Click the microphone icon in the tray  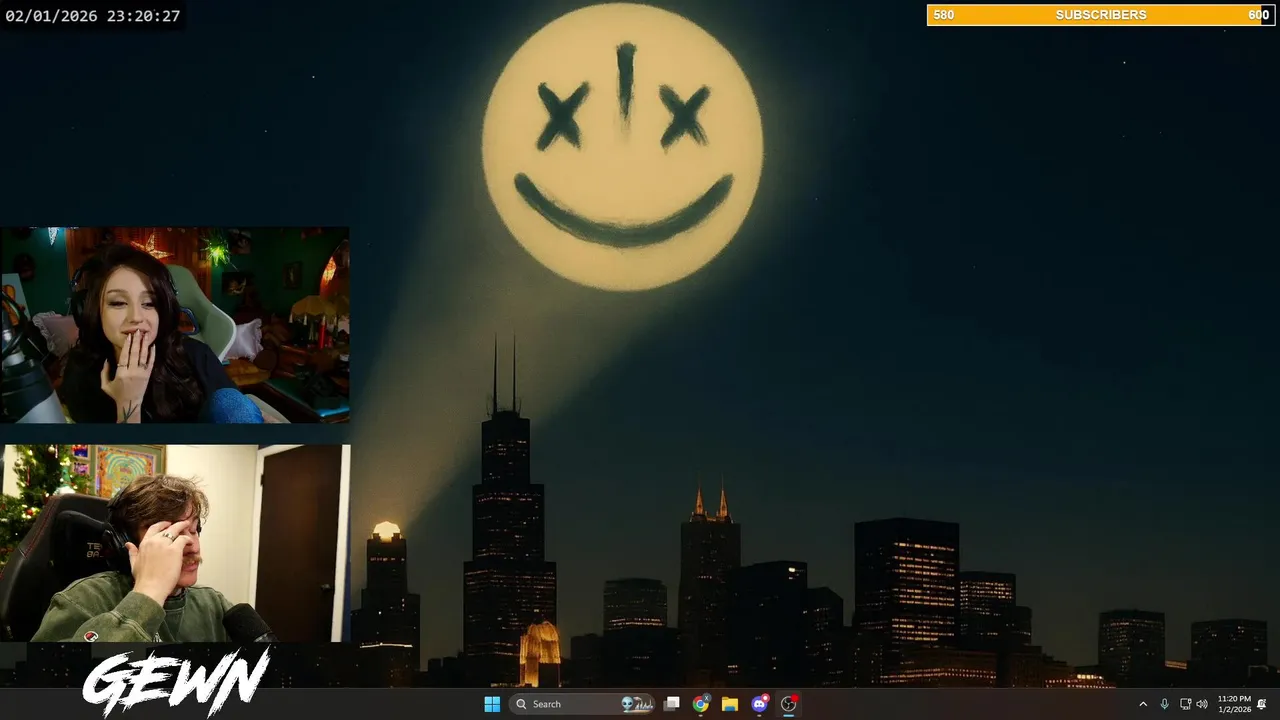(x=1164, y=704)
